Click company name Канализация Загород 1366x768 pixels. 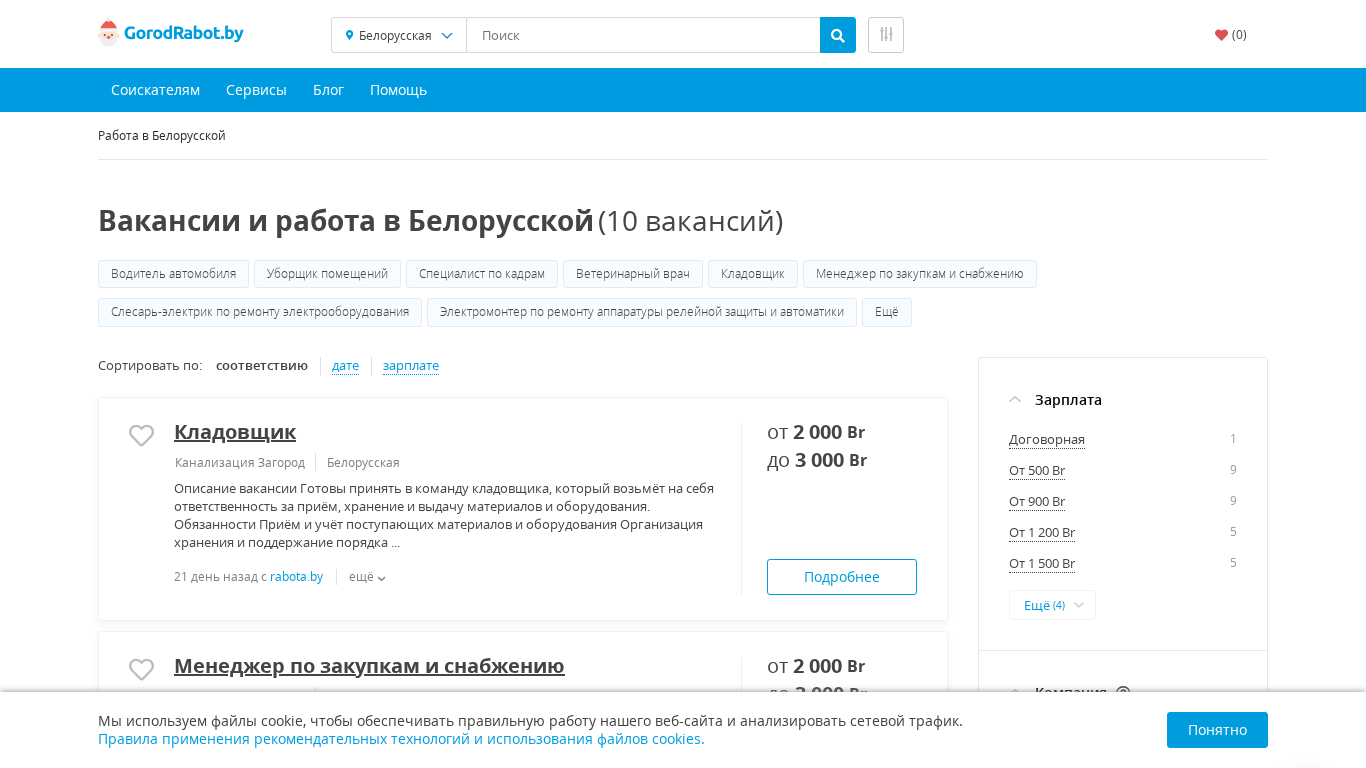coord(240,463)
